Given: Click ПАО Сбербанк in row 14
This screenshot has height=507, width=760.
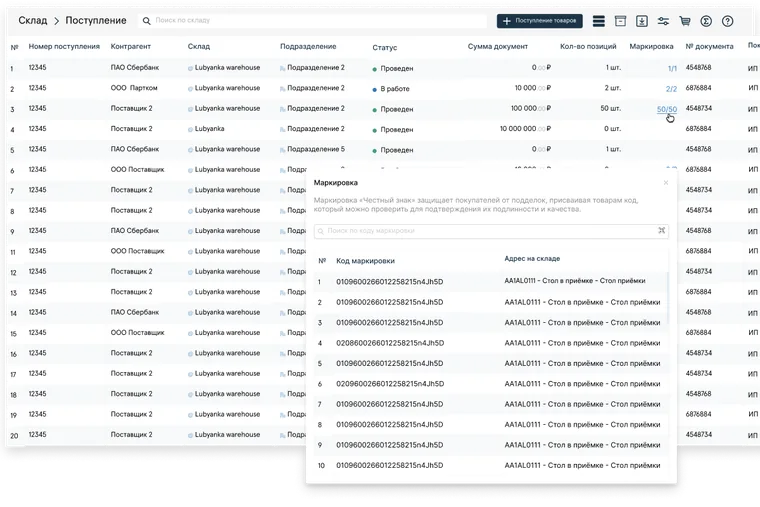Looking at the screenshot, I should pyautogui.click(x=135, y=312).
